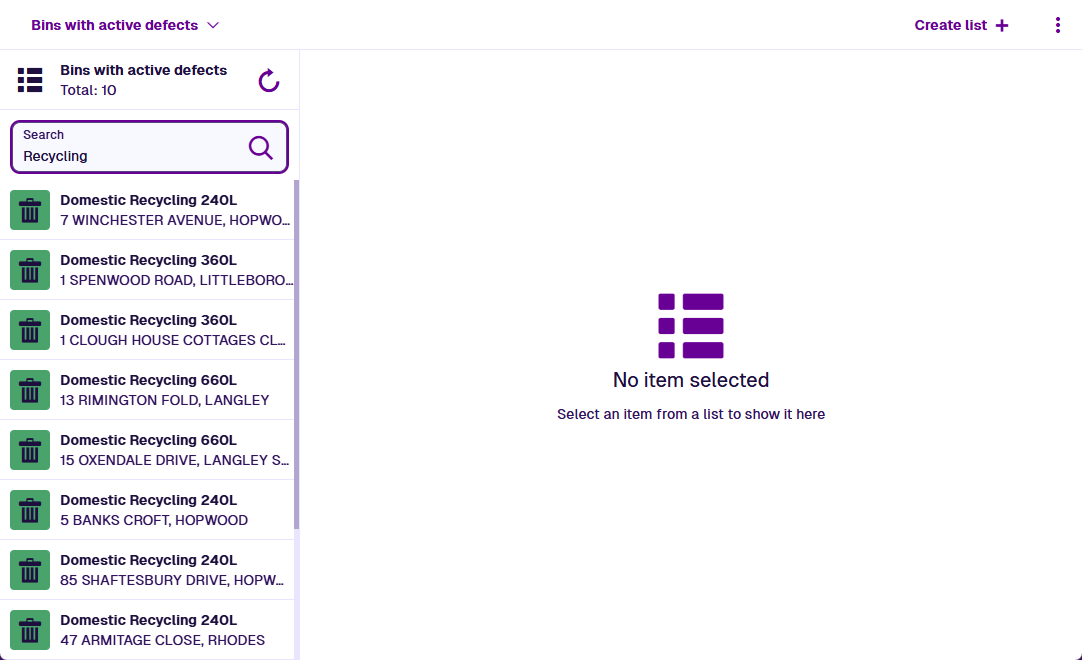Click the large No item selected placeholder icon
This screenshot has height=660, width=1082.
690,325
